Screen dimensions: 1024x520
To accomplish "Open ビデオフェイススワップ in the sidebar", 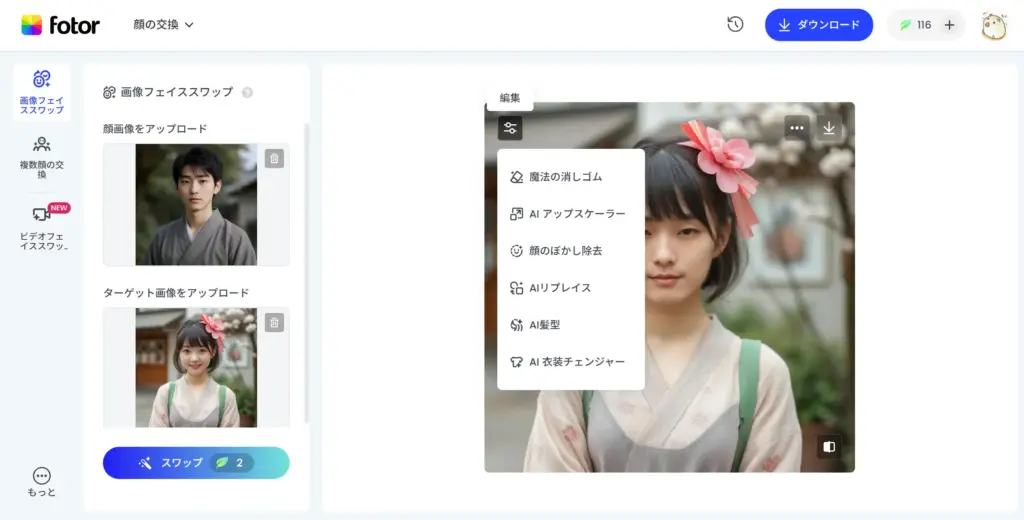I will click(x=43, y=226).
